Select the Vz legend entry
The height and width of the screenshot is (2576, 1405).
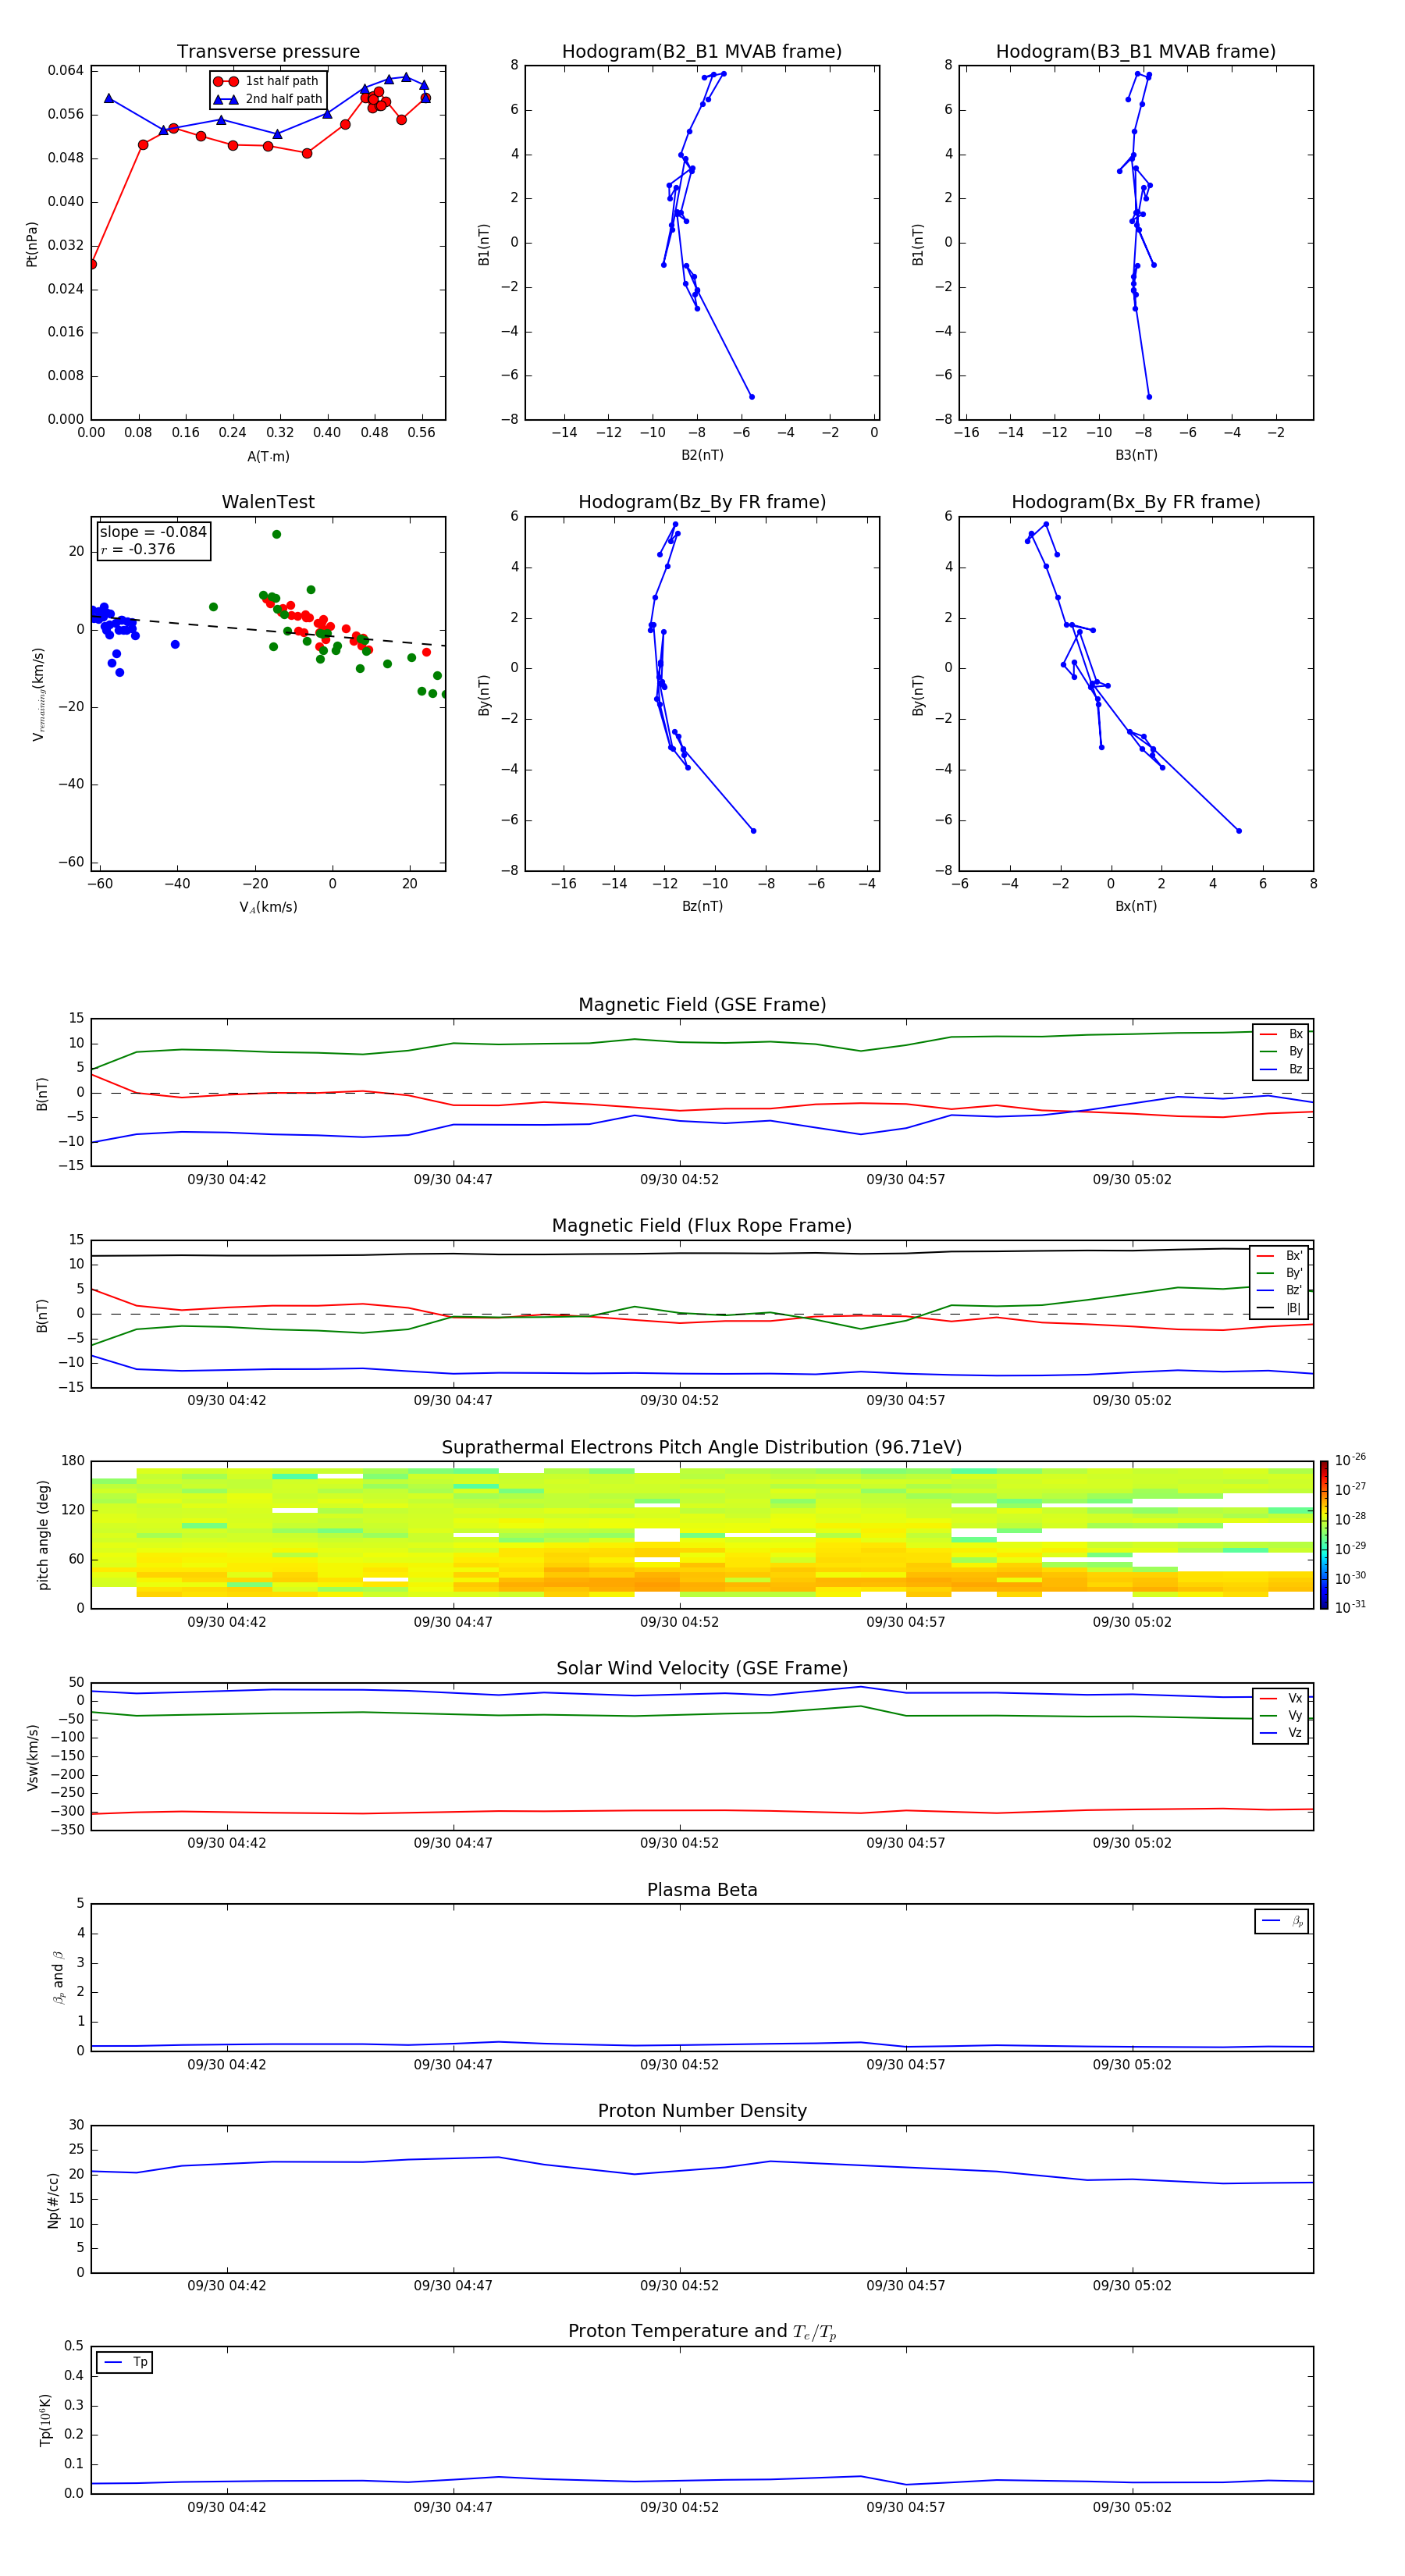(1281, 1733)
